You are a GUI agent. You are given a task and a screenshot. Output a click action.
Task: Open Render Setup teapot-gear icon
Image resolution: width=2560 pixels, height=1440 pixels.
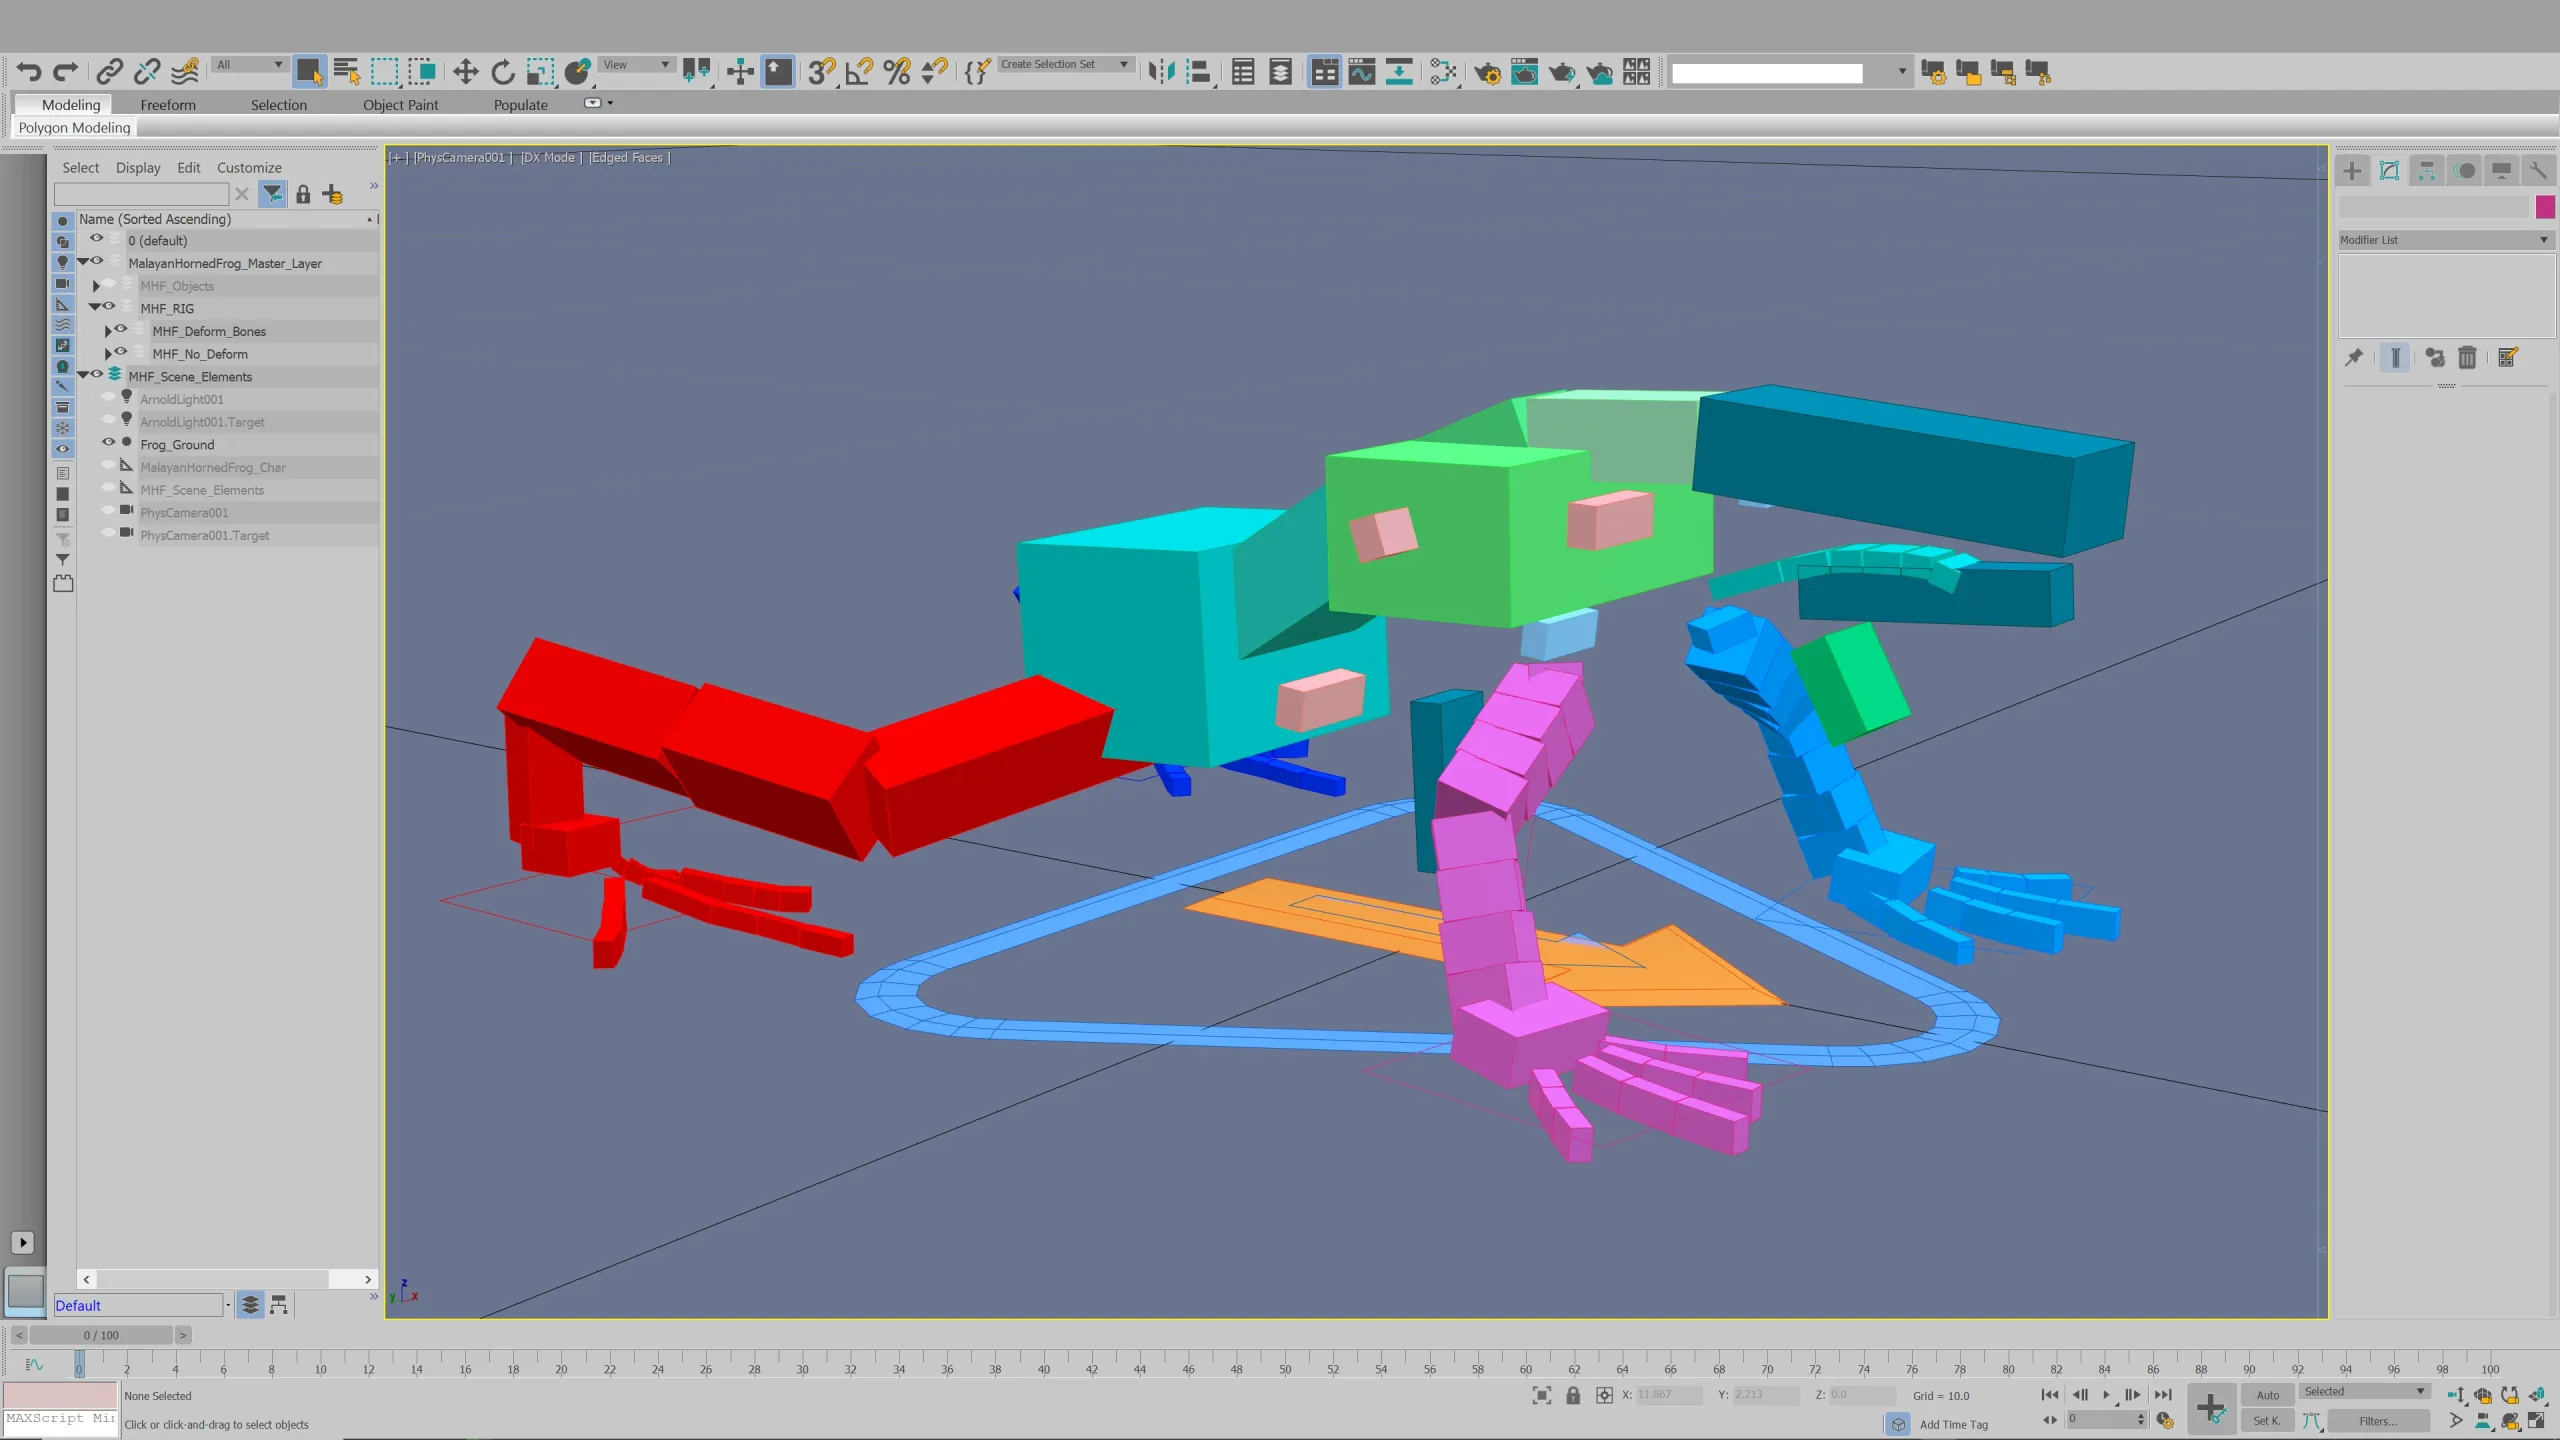1487,71
